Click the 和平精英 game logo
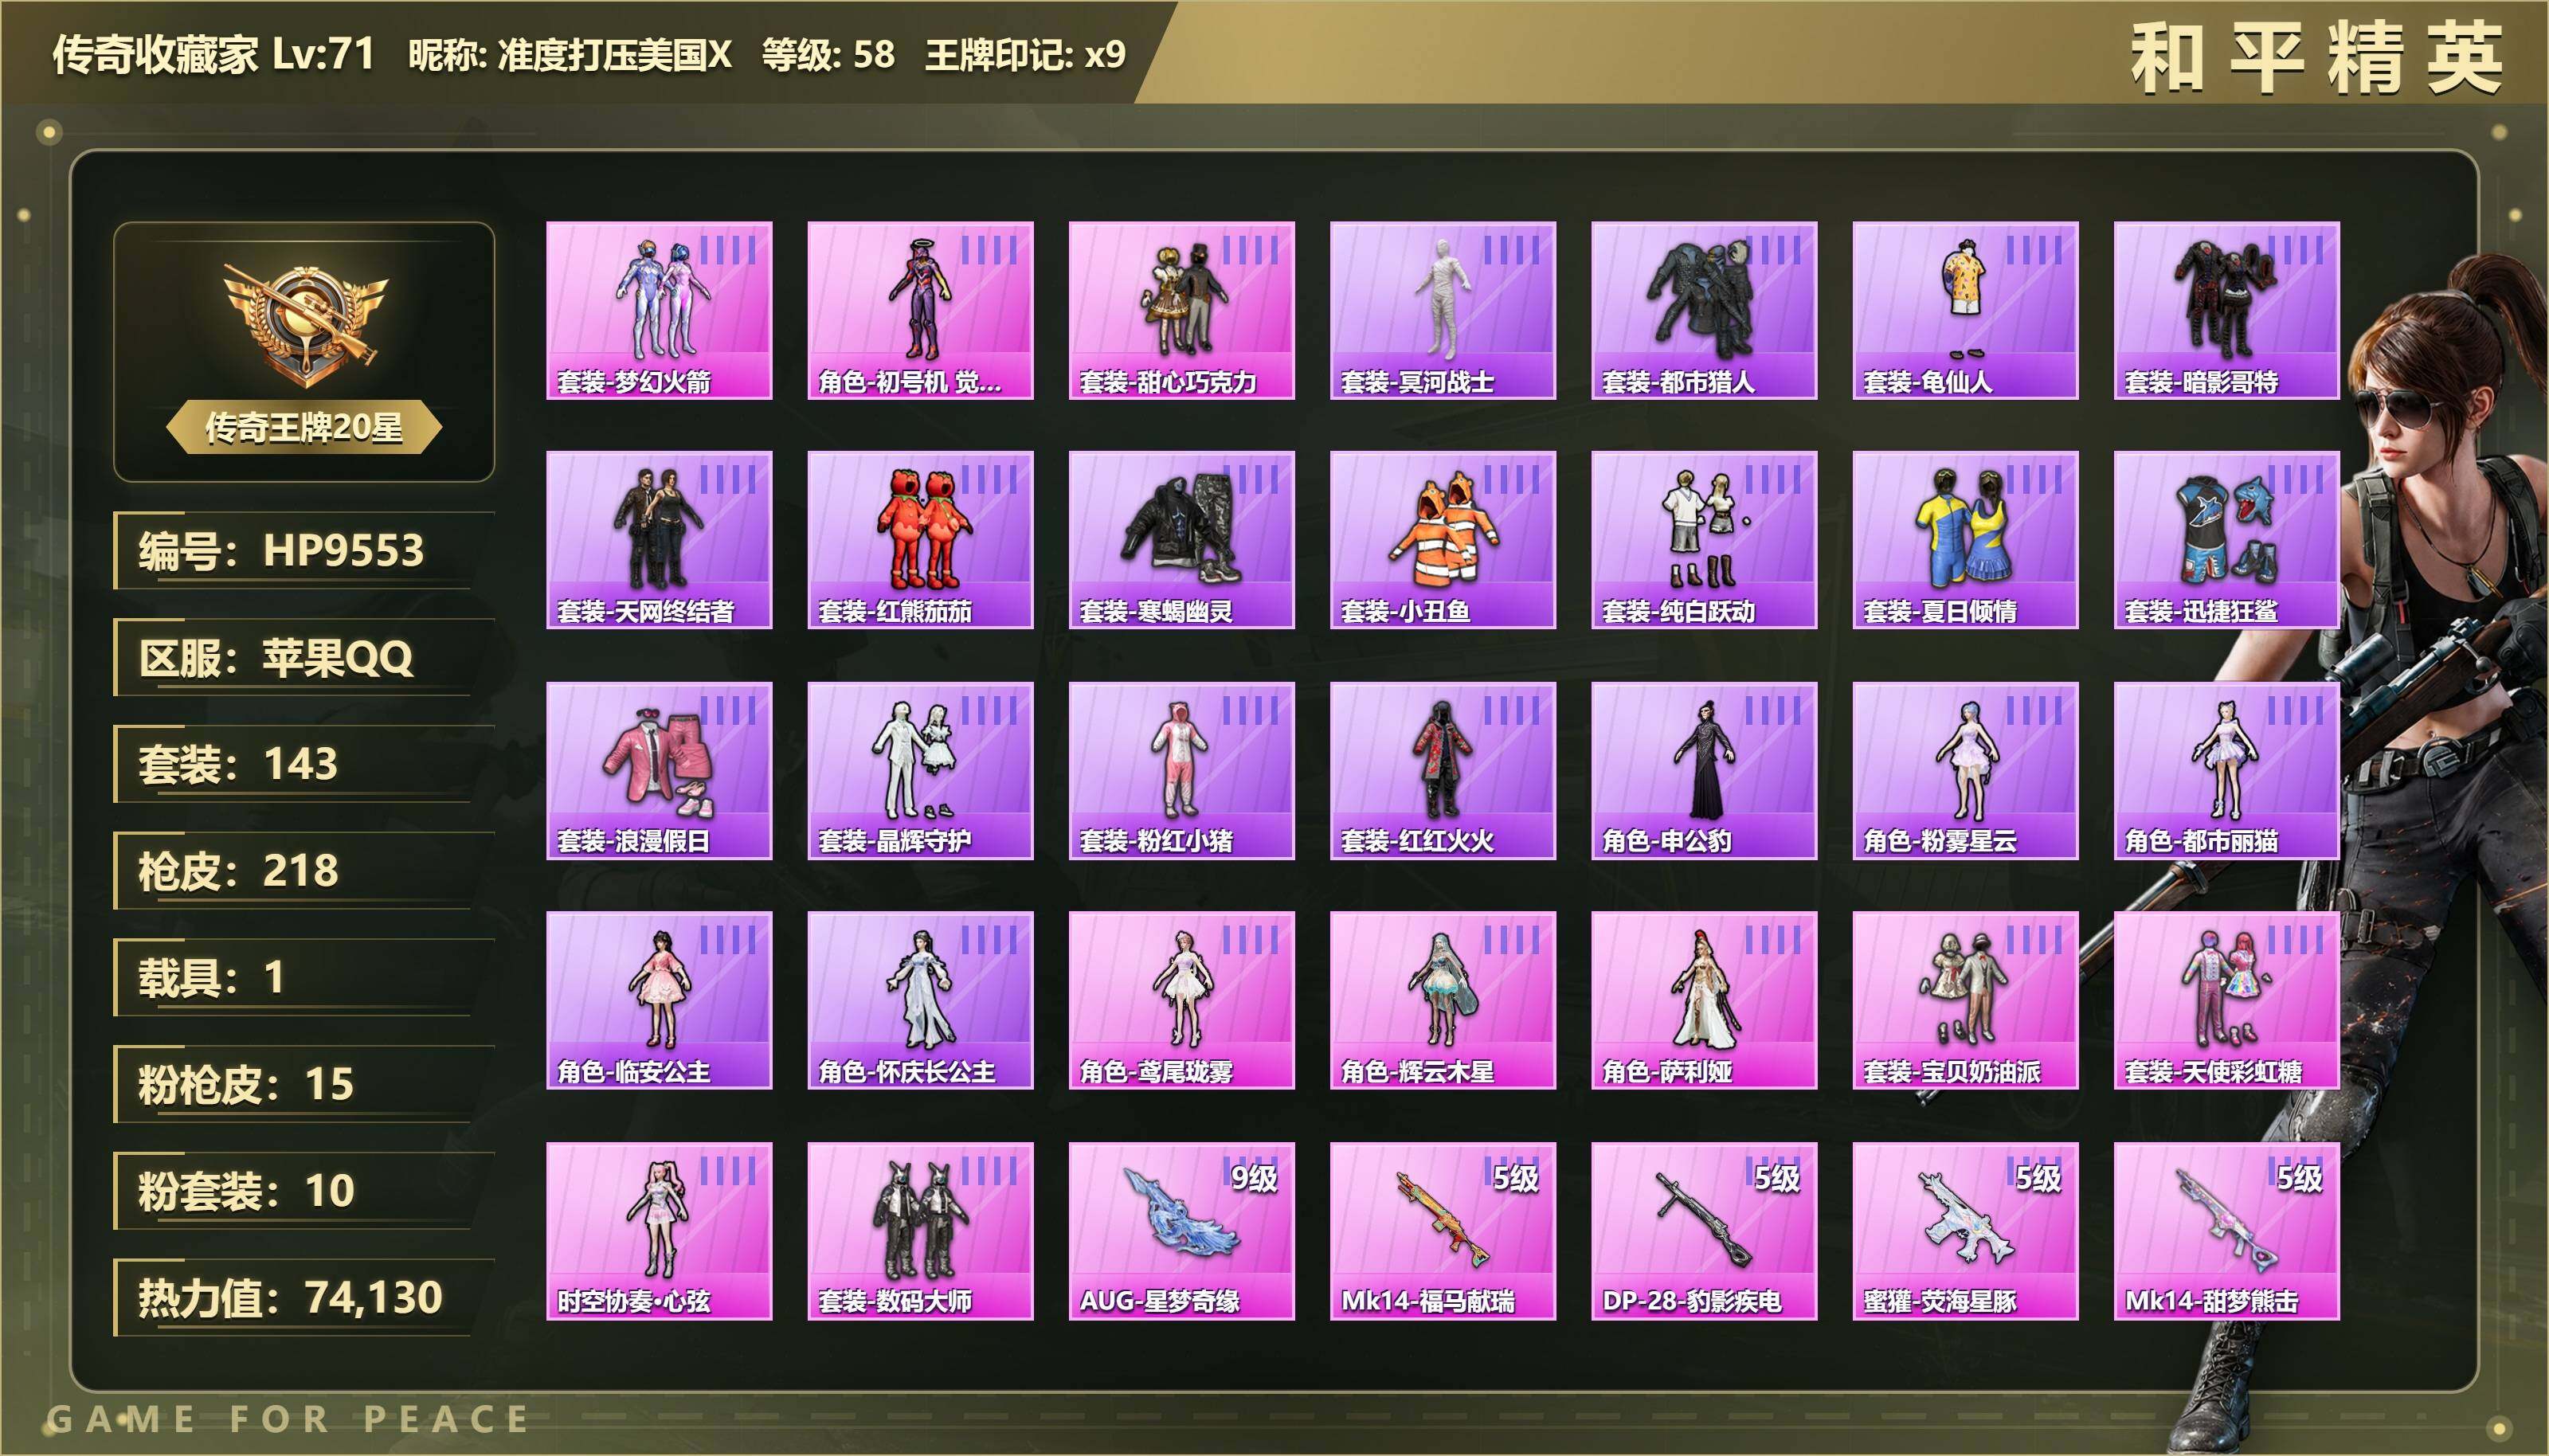 [2317, 58]
